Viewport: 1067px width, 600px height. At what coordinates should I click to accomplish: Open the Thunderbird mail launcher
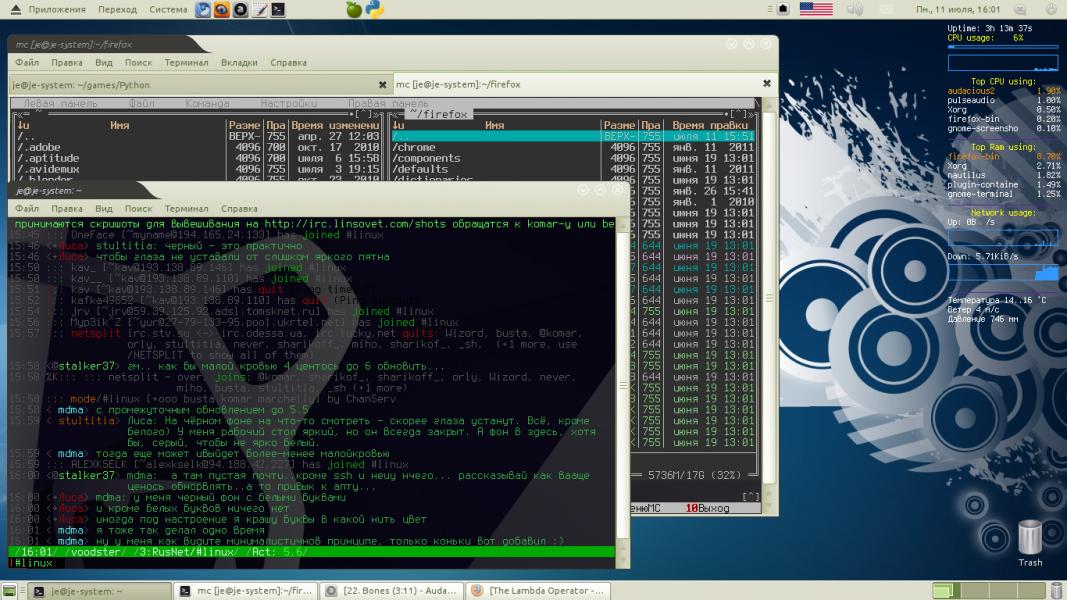pos(203,9)
